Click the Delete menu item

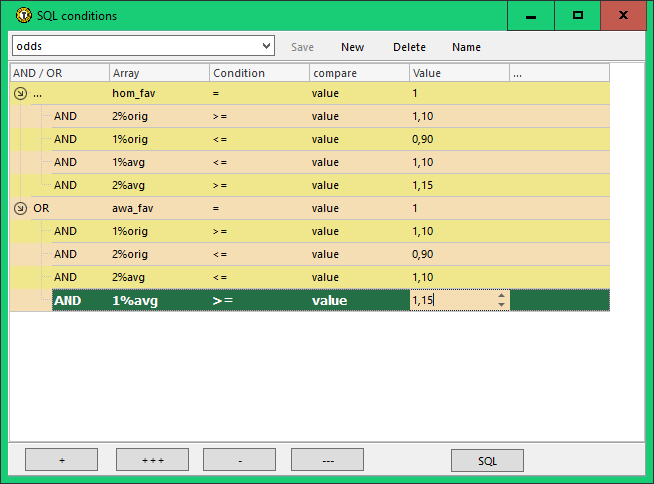[x=409, y=47]
